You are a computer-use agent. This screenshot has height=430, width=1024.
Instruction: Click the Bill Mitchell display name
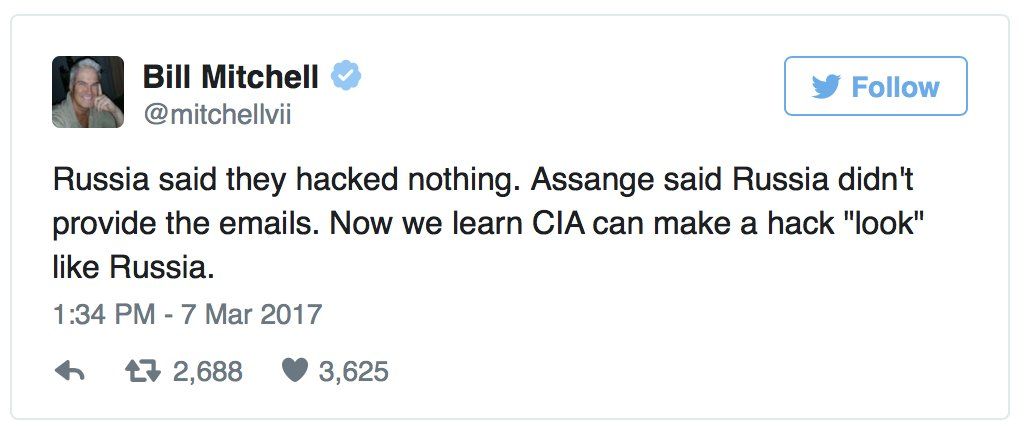(x=231, y=76)
